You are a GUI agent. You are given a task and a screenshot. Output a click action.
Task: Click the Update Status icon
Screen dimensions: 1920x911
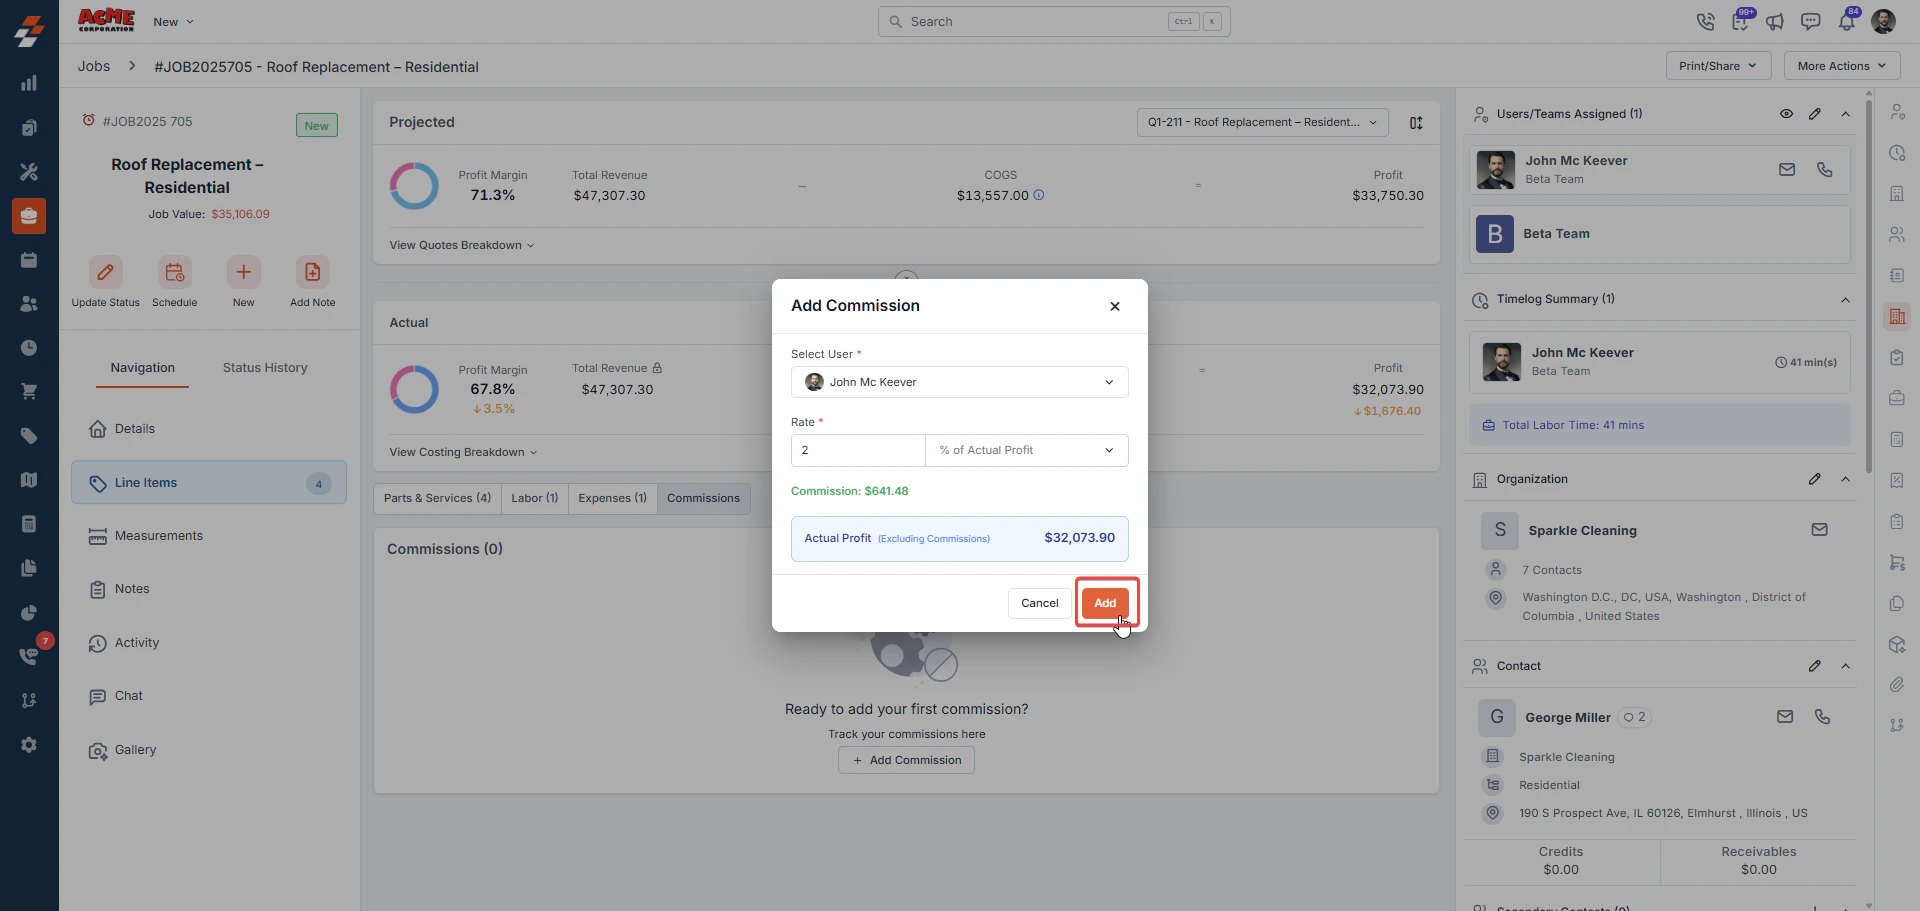105,272
